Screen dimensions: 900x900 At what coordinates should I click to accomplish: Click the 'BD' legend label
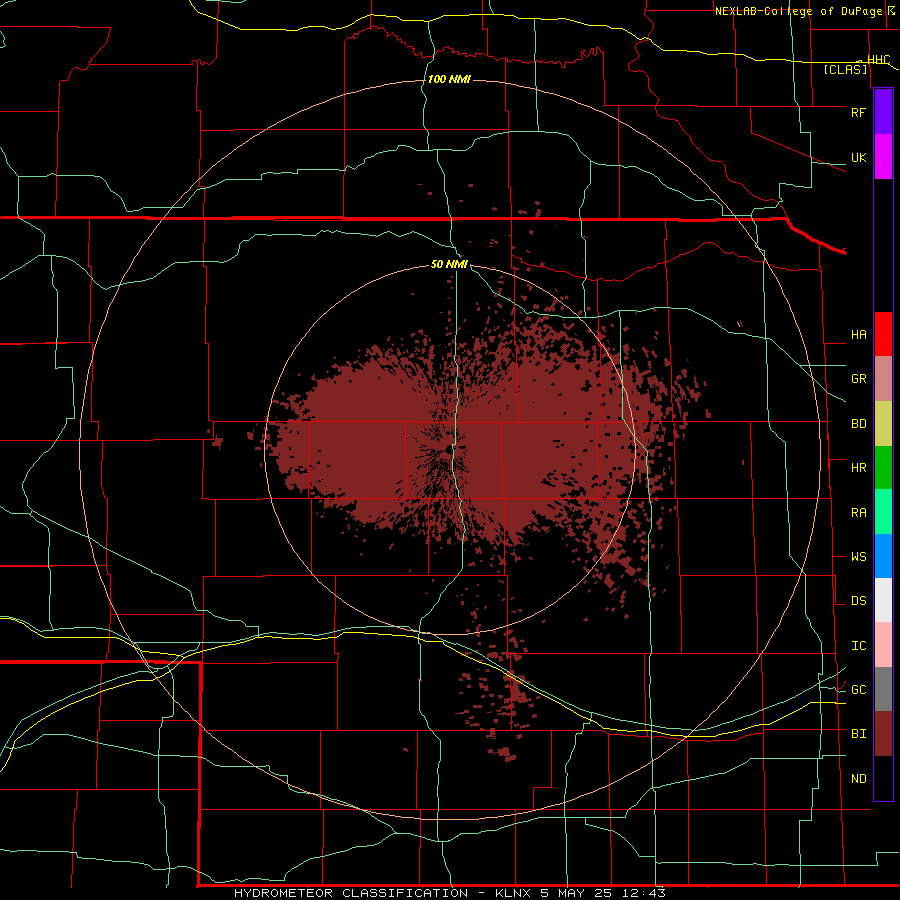pos(858,424)
